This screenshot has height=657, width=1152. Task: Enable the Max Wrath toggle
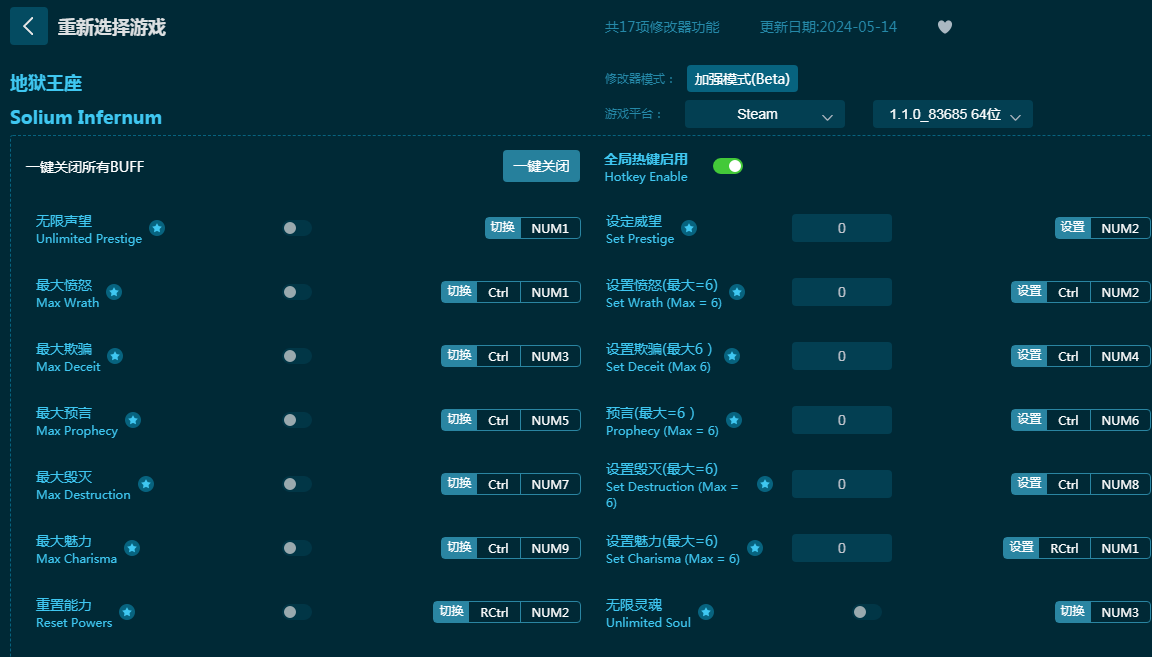click(x=297, y=292)
